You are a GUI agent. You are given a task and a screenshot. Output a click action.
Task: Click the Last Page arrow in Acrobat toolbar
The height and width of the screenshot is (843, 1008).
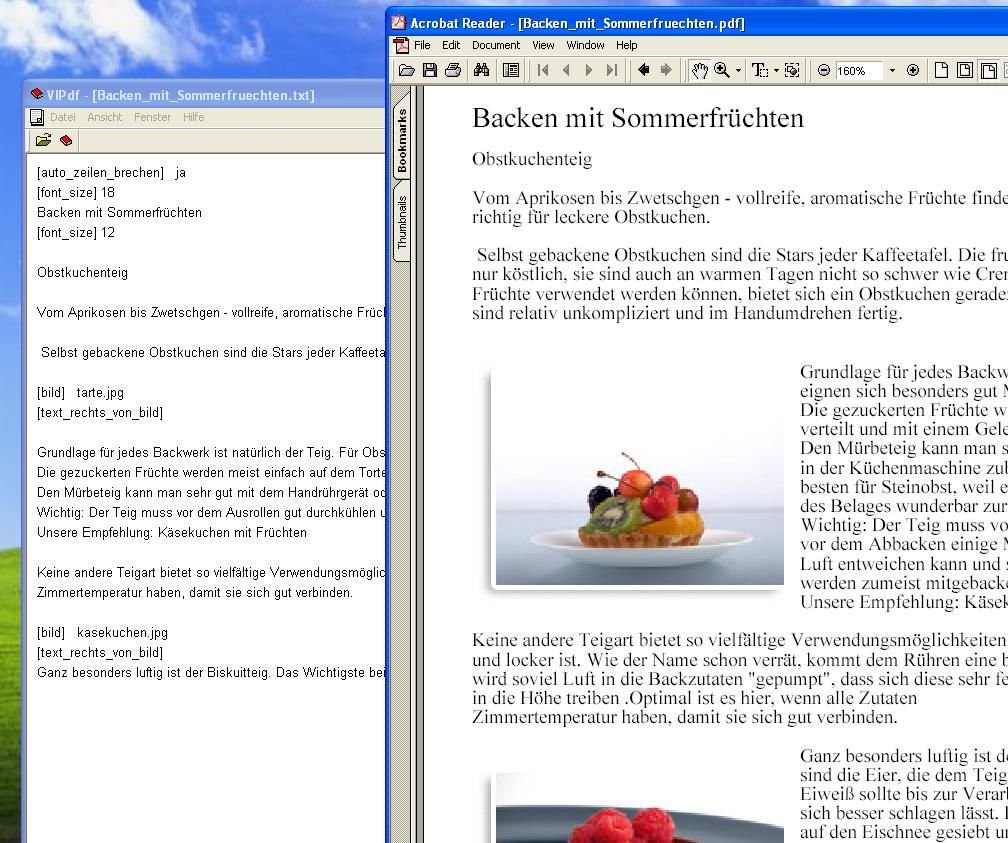612,70
